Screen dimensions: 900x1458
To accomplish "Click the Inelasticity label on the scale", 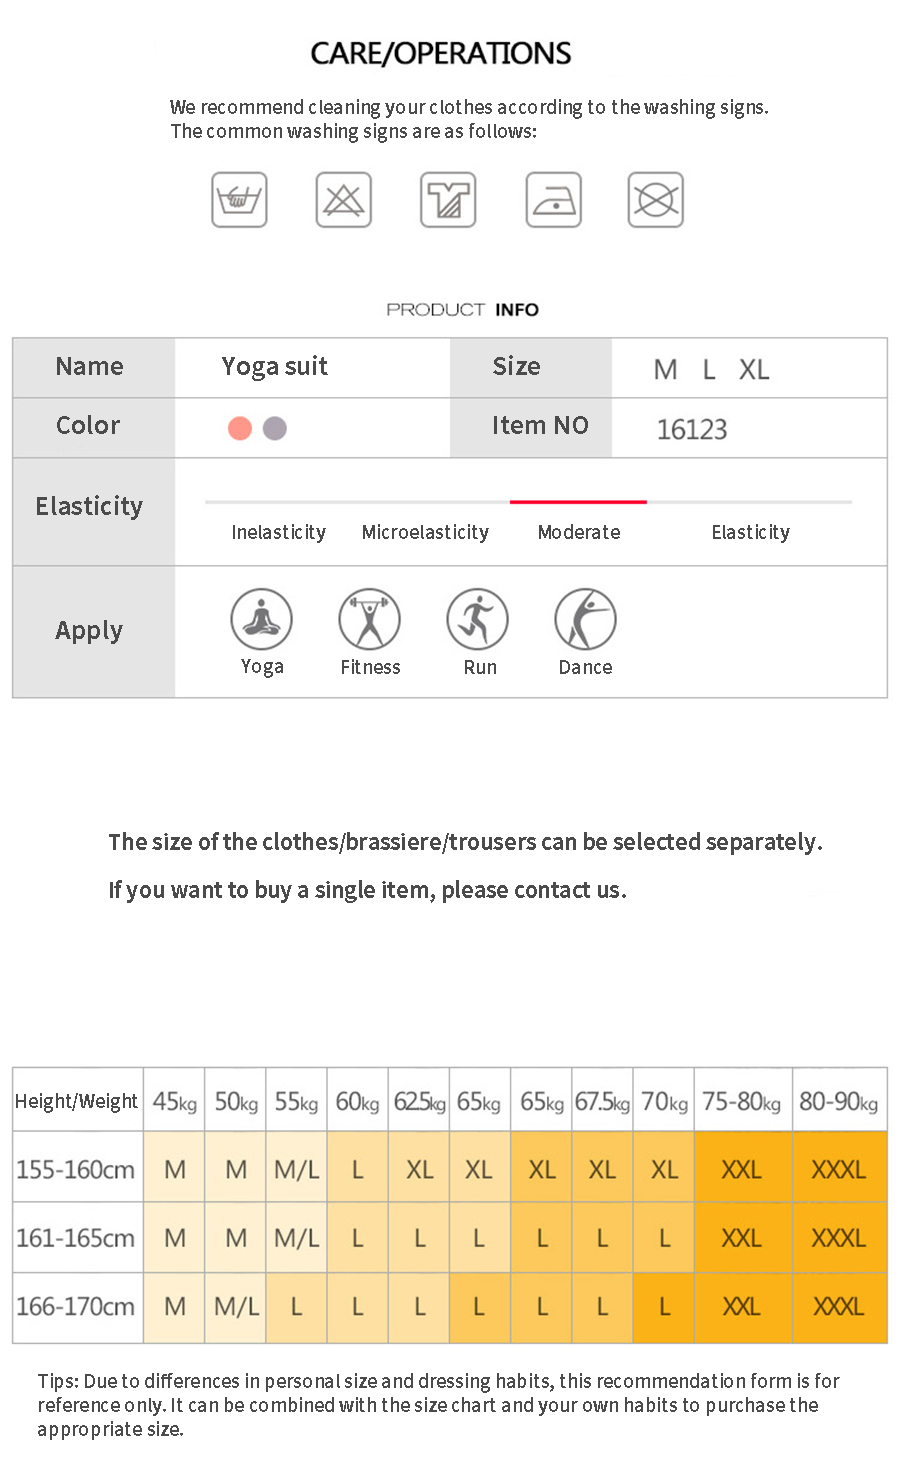I will [278, 532].
